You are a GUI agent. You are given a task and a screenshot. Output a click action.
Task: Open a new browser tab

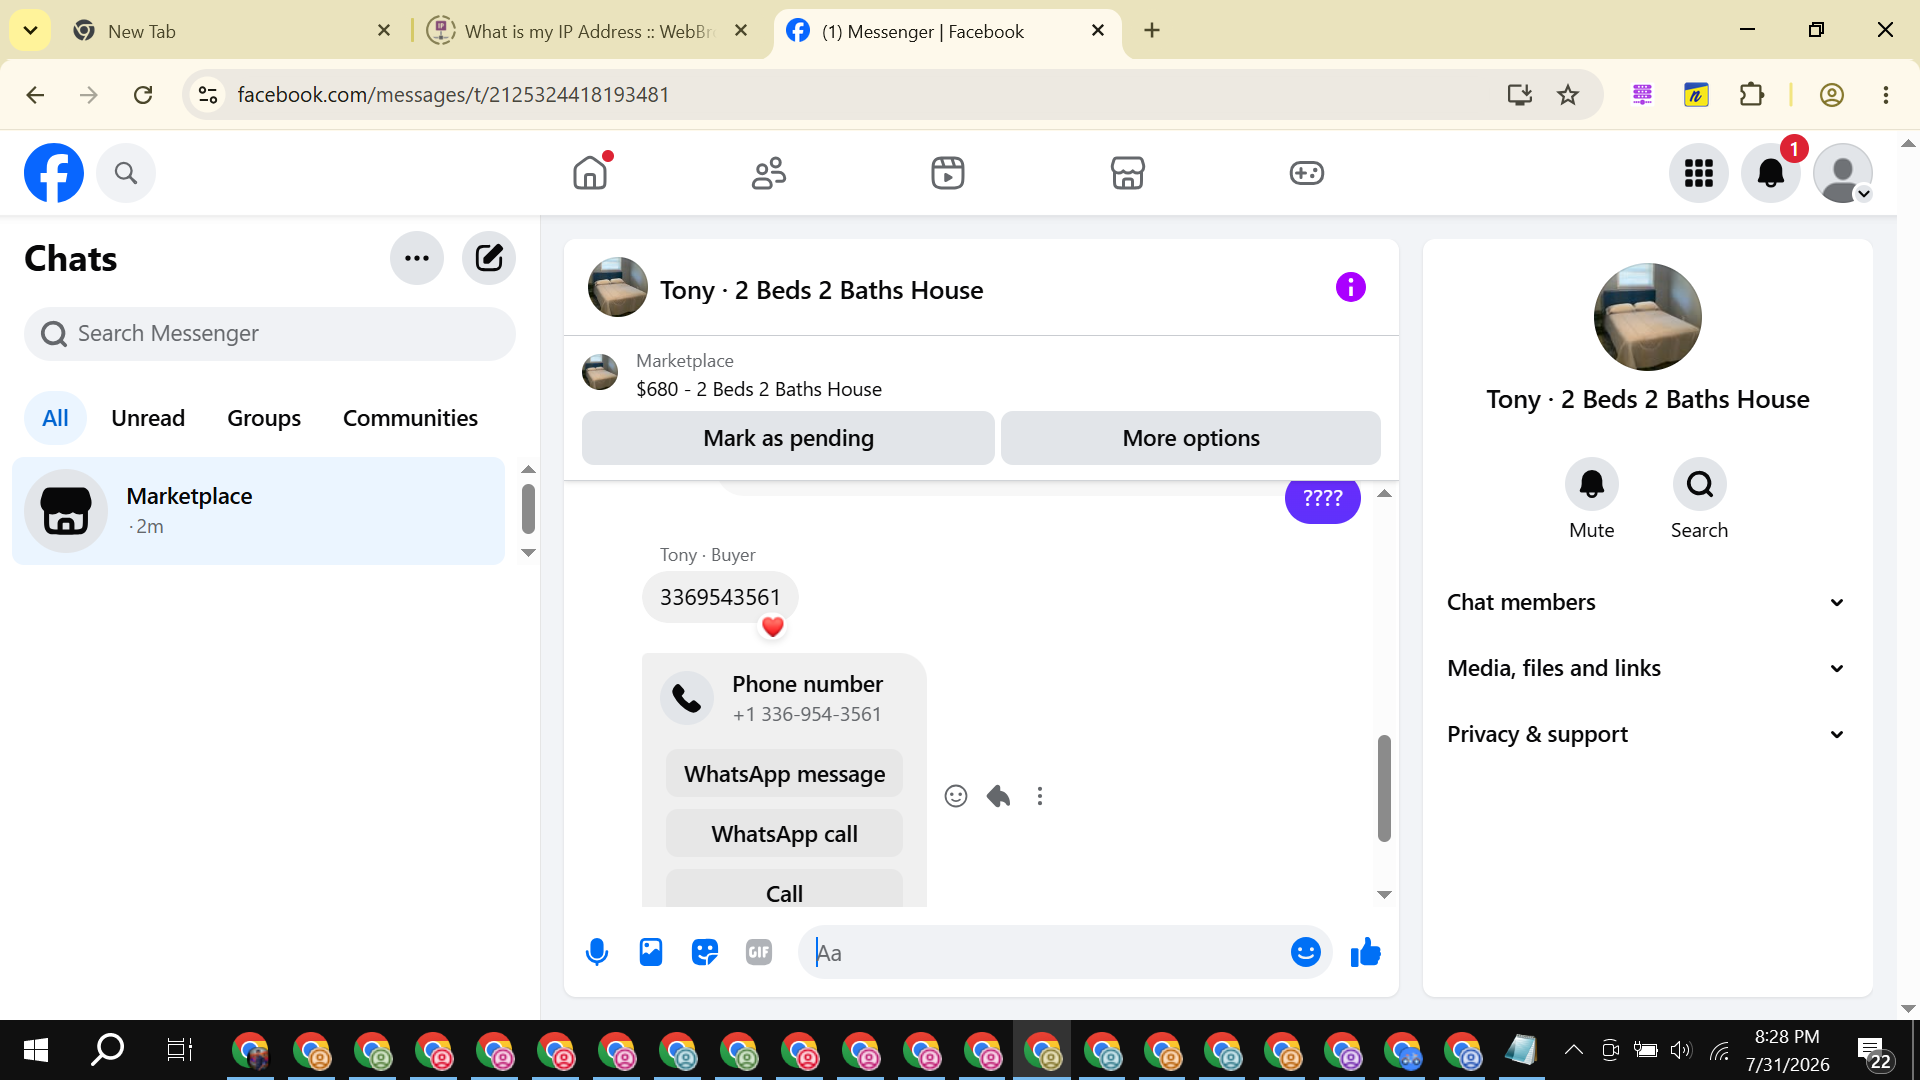point(1152,31)
